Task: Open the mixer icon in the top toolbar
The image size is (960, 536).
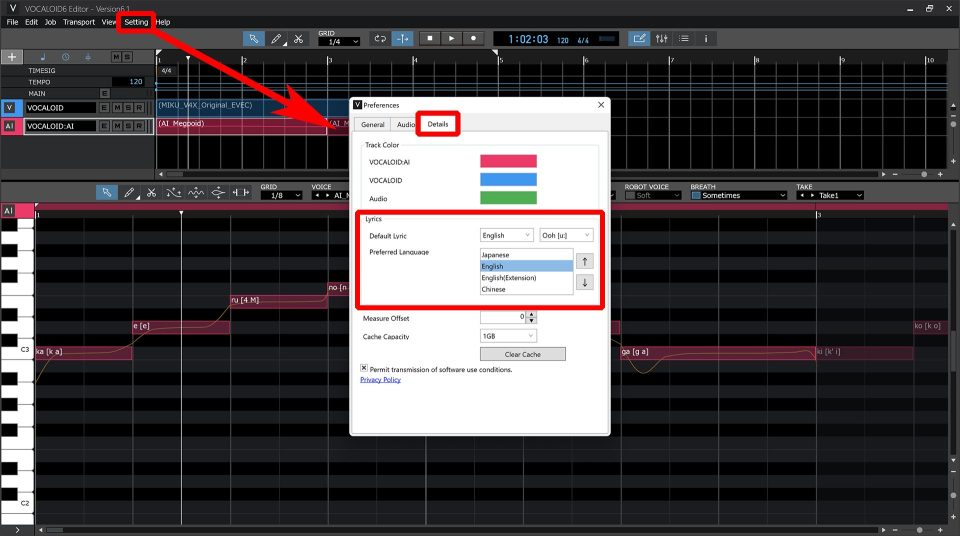Action: click(662, 39)
